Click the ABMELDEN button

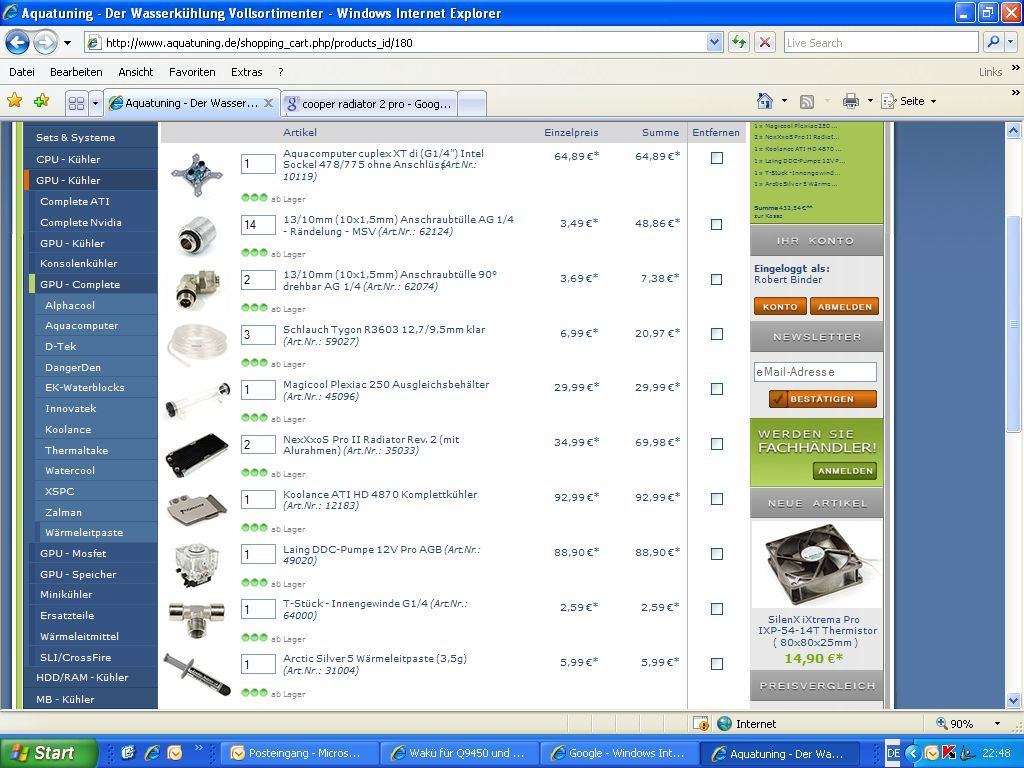(x=844, y=306)
